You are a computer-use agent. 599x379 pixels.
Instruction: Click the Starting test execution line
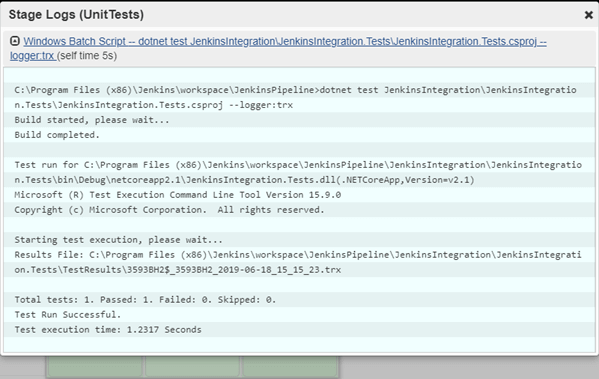click(118, 240)
